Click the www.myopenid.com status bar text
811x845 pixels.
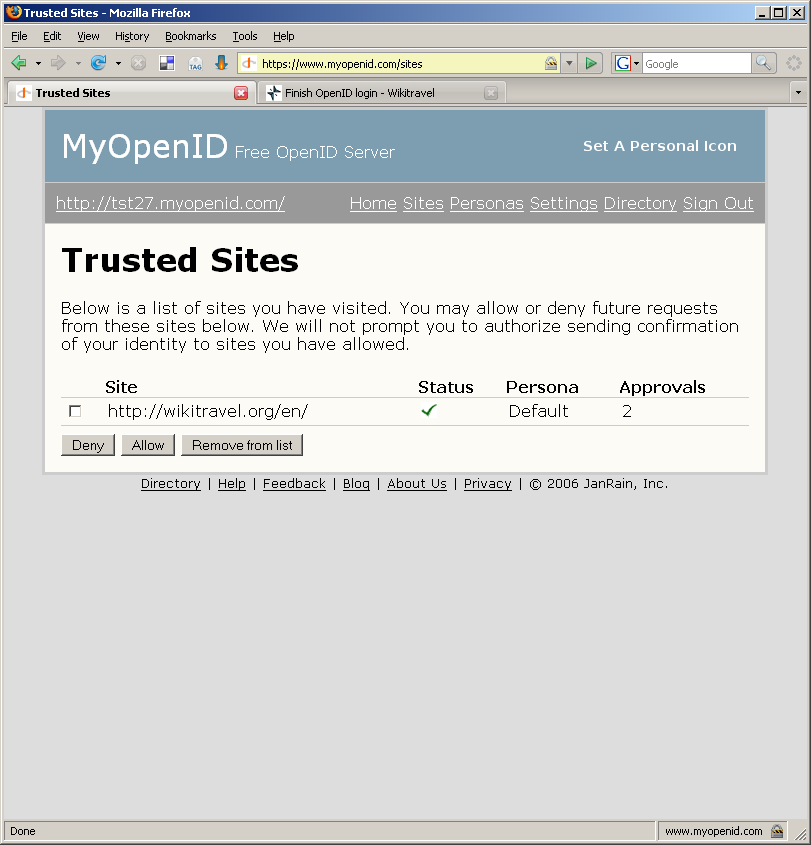point(713,830)
